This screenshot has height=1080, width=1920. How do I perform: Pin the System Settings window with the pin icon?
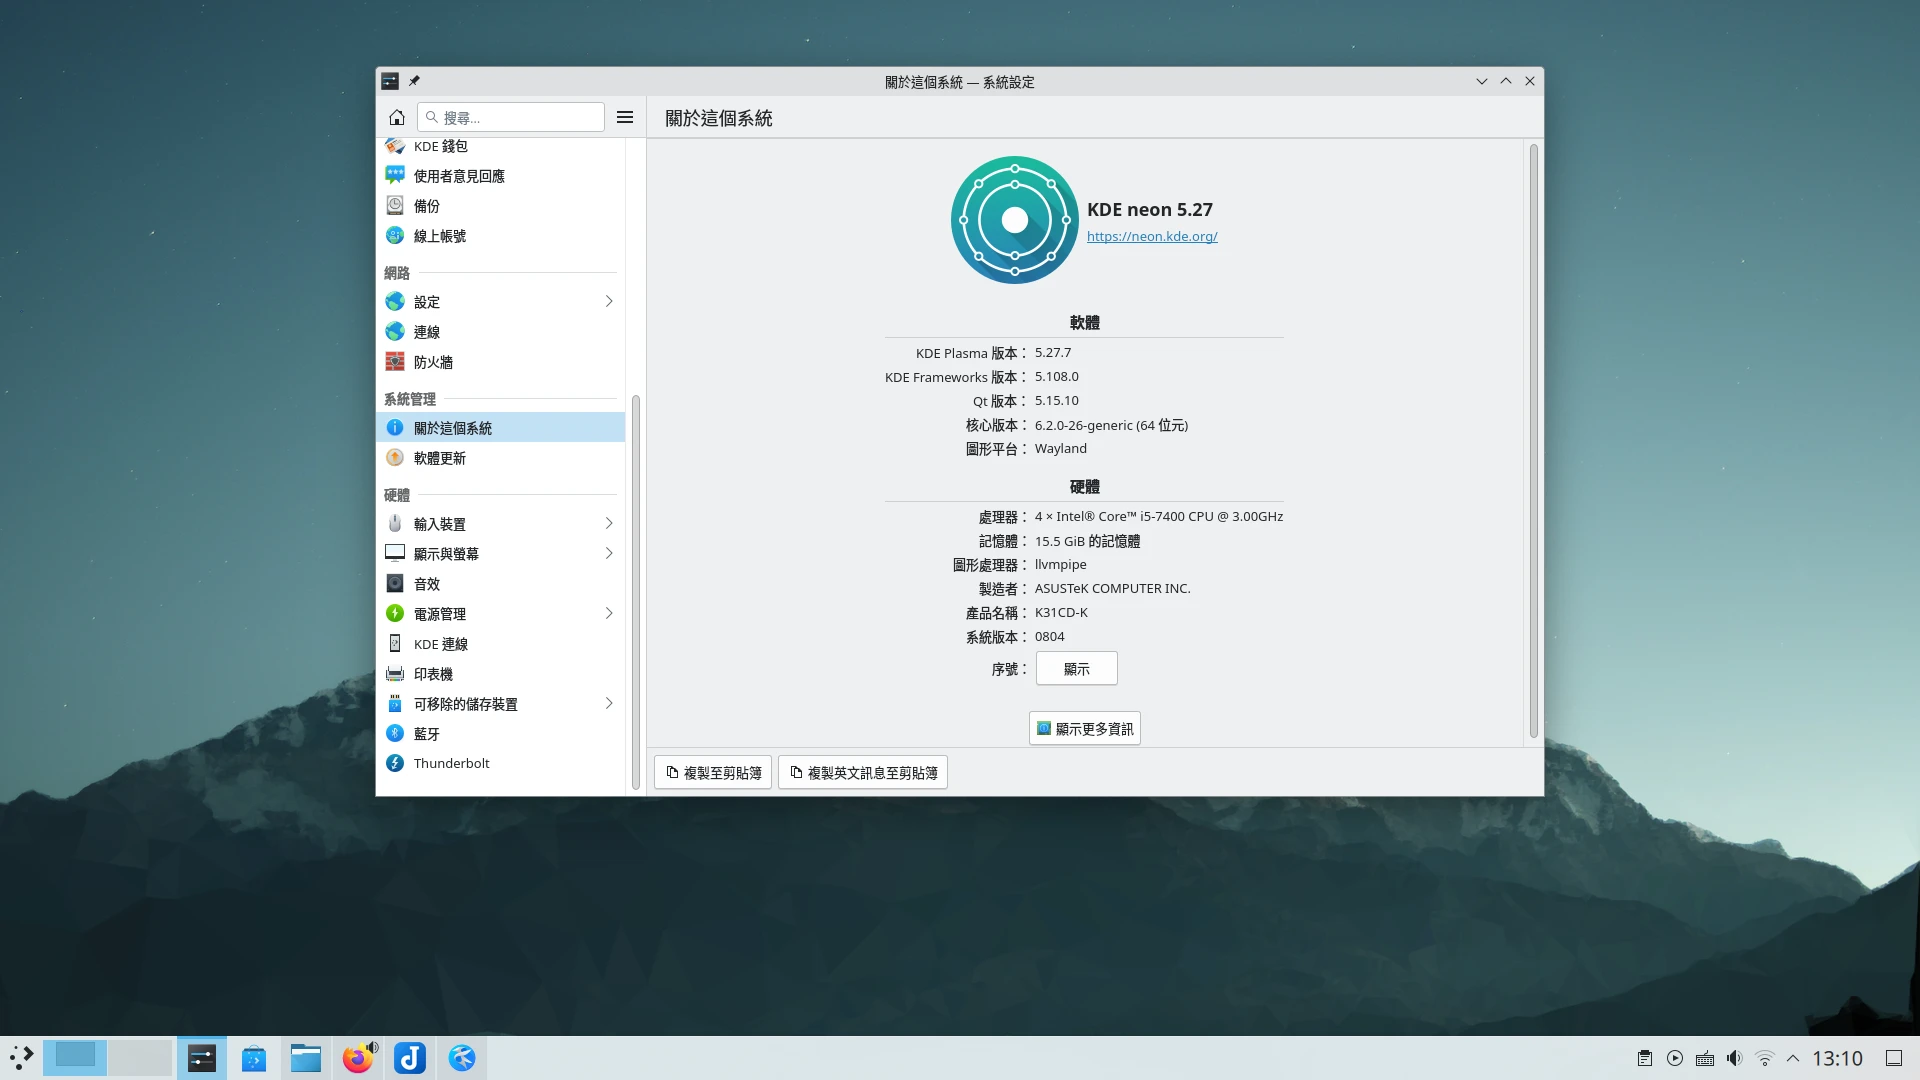tap(414, 81)
